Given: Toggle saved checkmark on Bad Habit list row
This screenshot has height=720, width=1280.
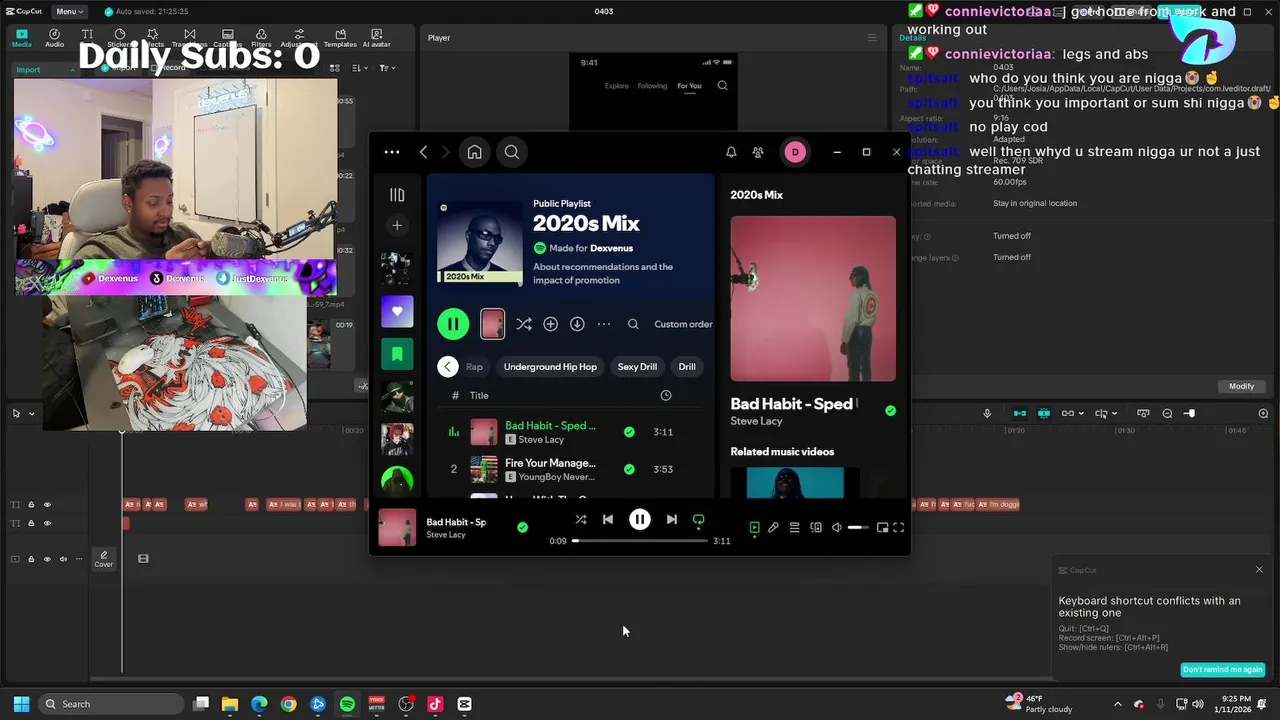Looking at the screenshot, I should click(x=629, y=432).
